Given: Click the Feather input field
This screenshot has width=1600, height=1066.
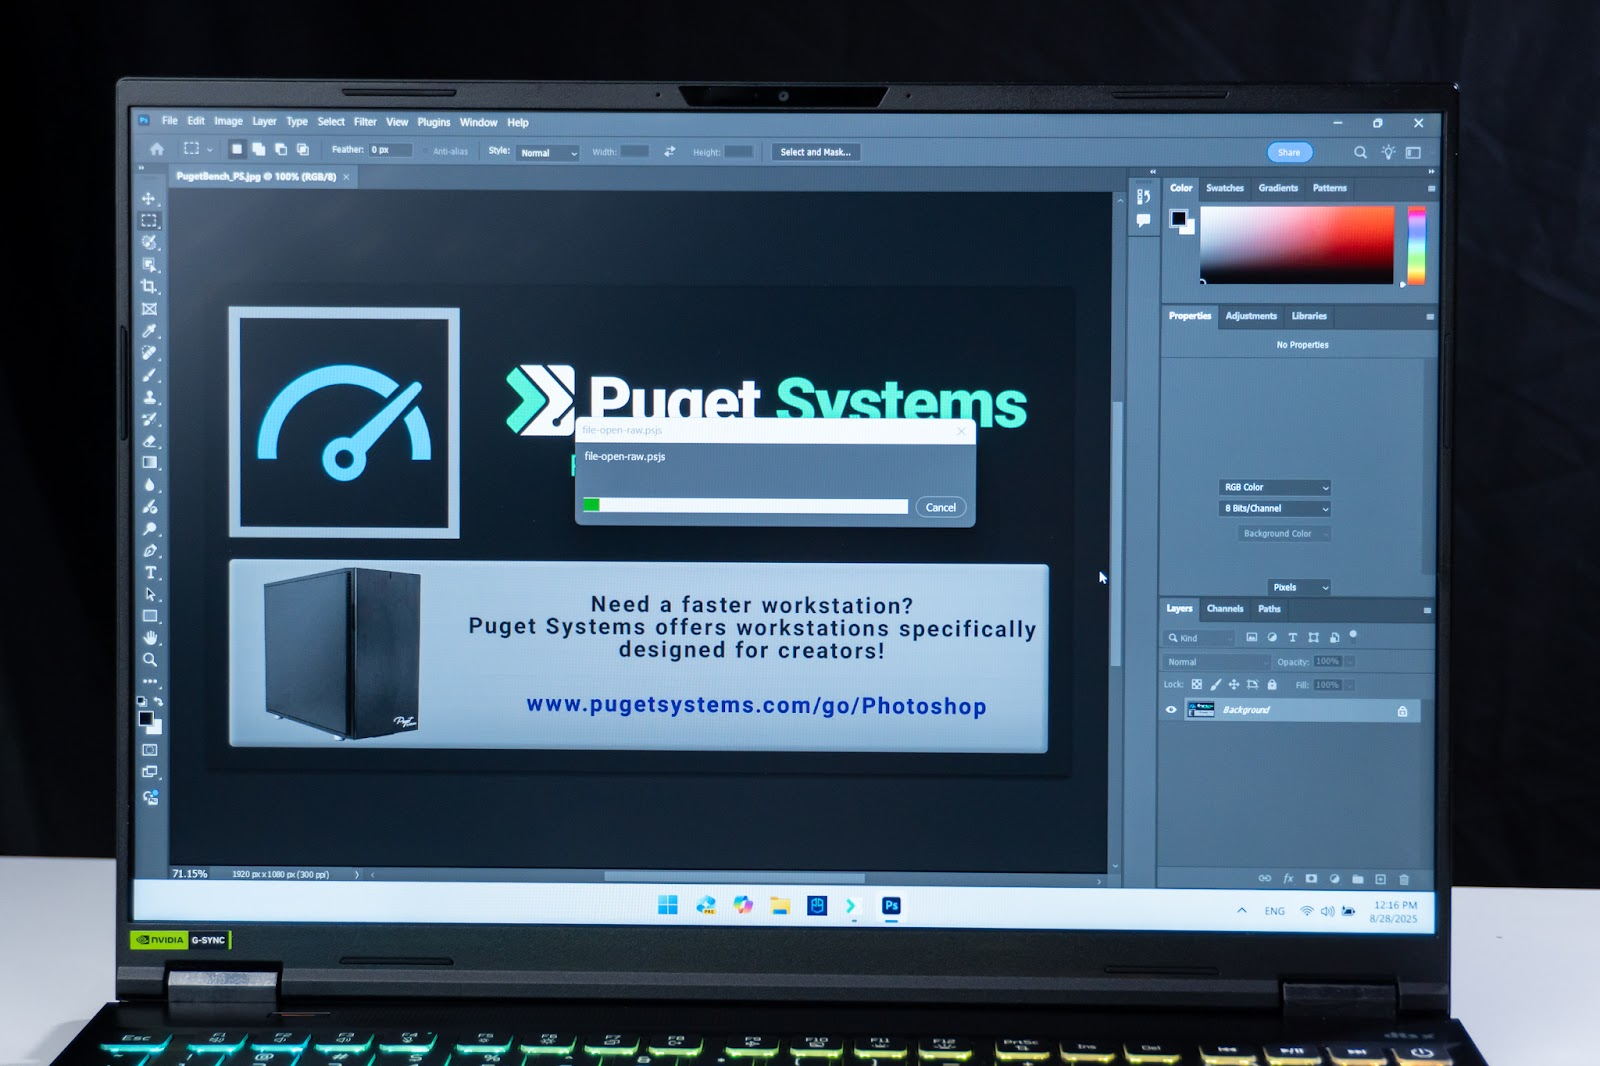Looking at the screenshot, I should point(390,150).
